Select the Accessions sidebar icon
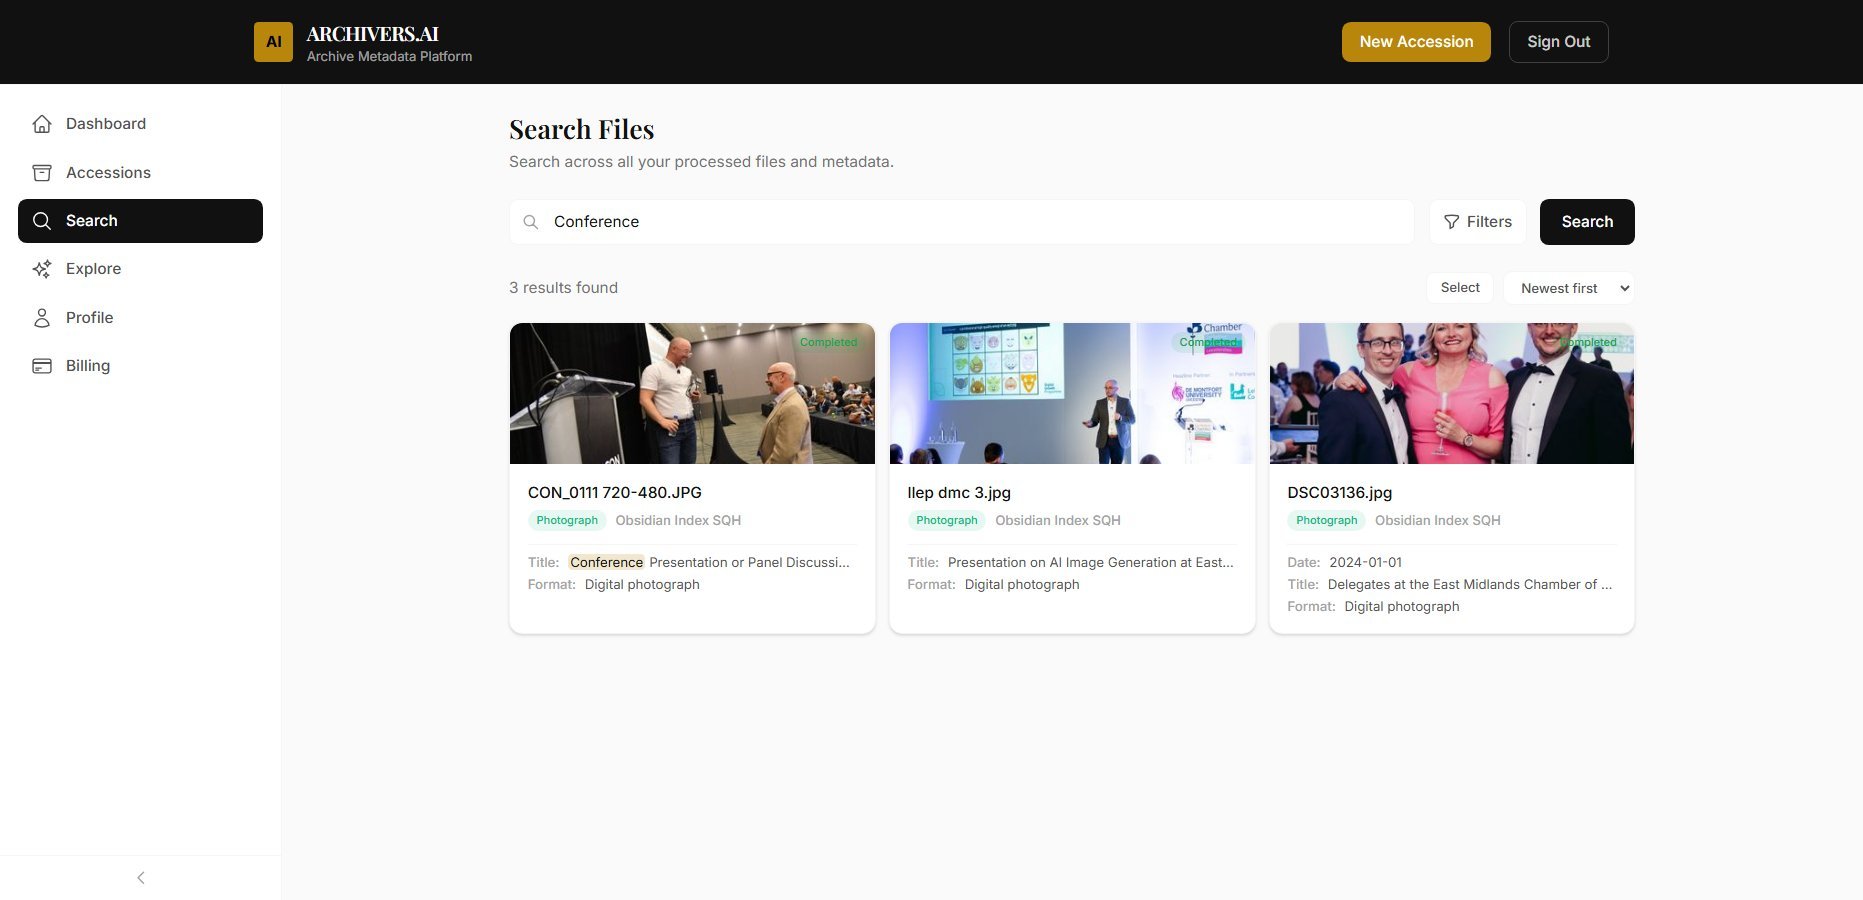 click(x=41, y=172)
